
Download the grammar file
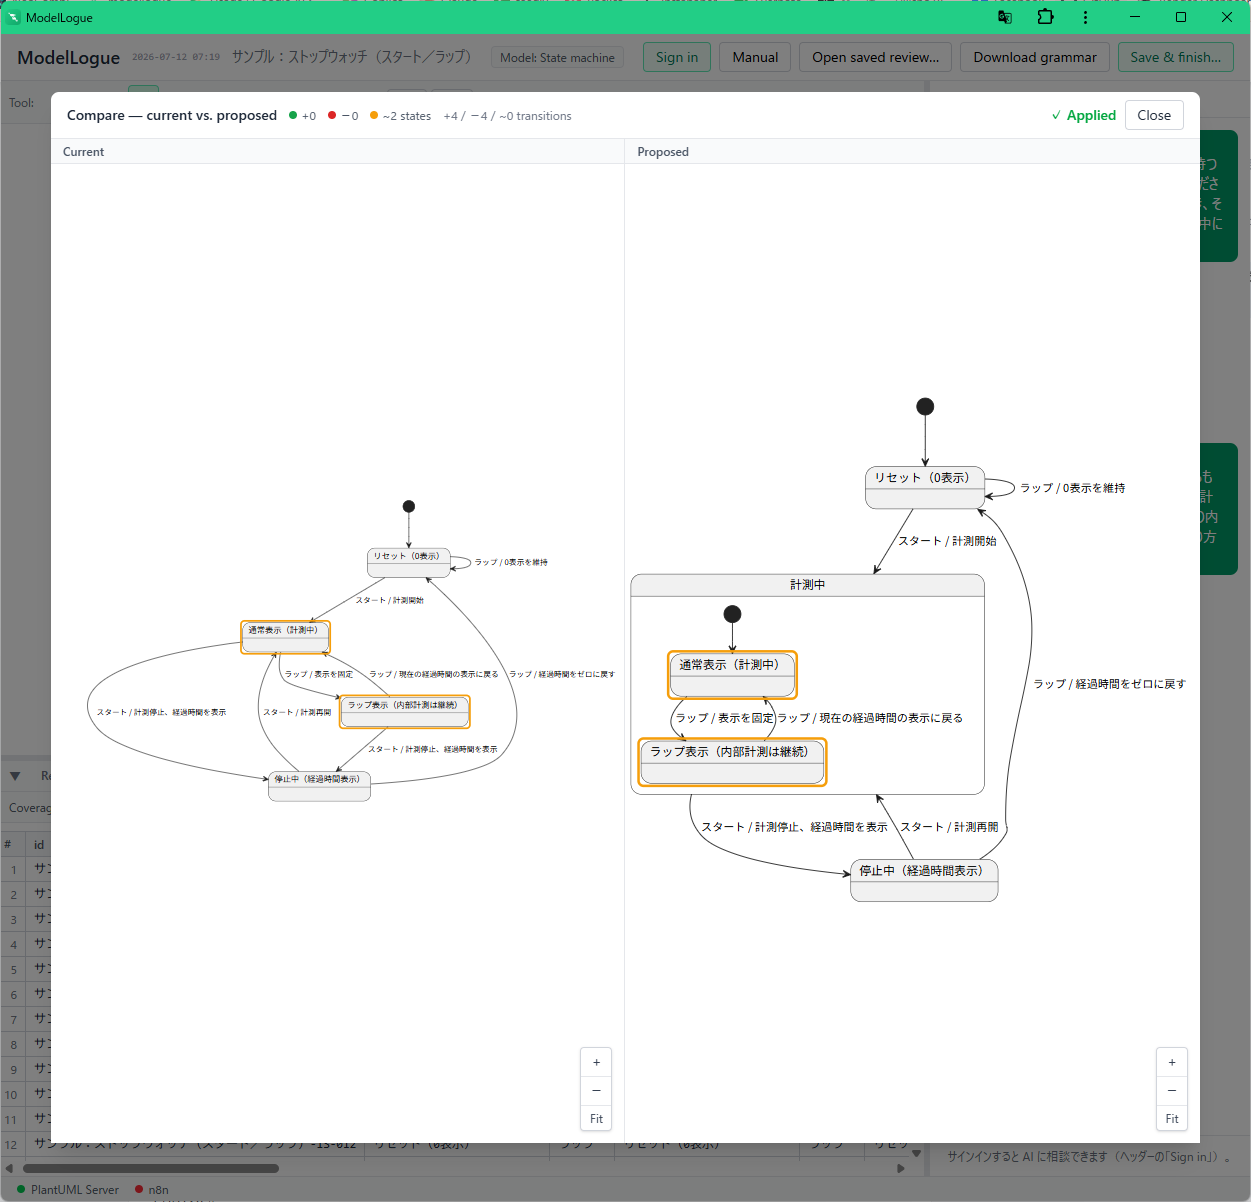pos(1035,57)
